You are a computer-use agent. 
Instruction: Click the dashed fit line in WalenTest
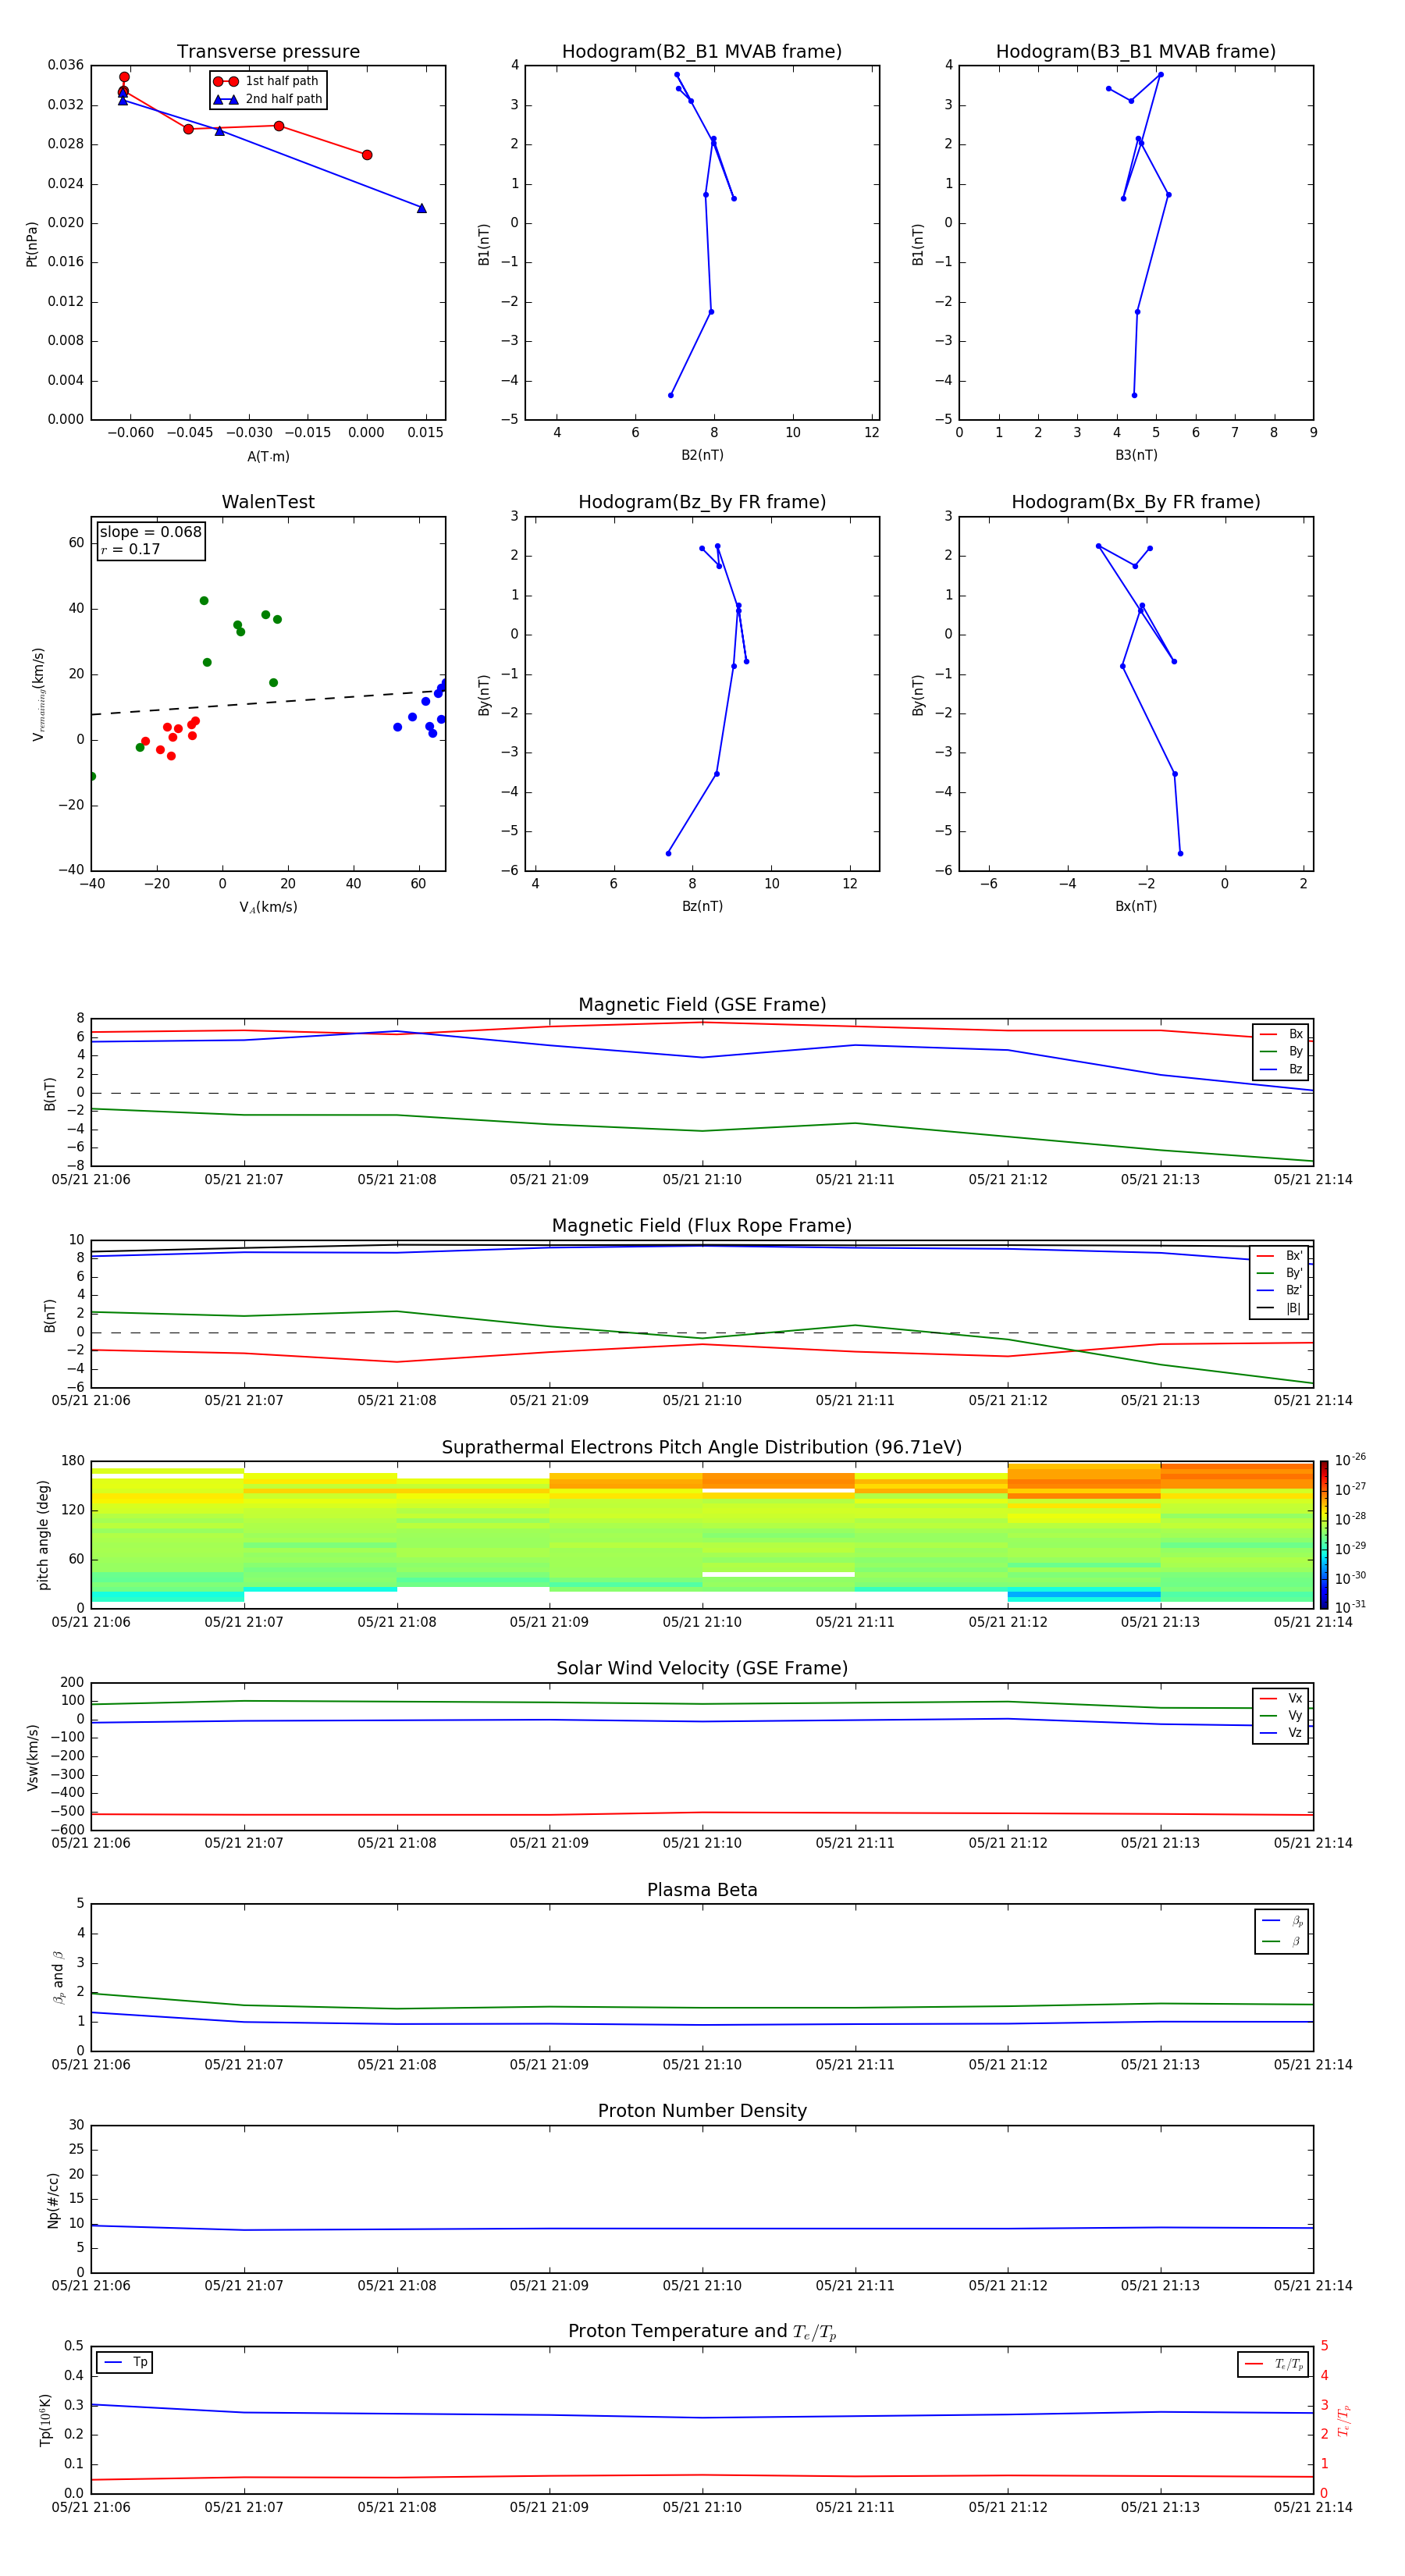coord(268,702)
